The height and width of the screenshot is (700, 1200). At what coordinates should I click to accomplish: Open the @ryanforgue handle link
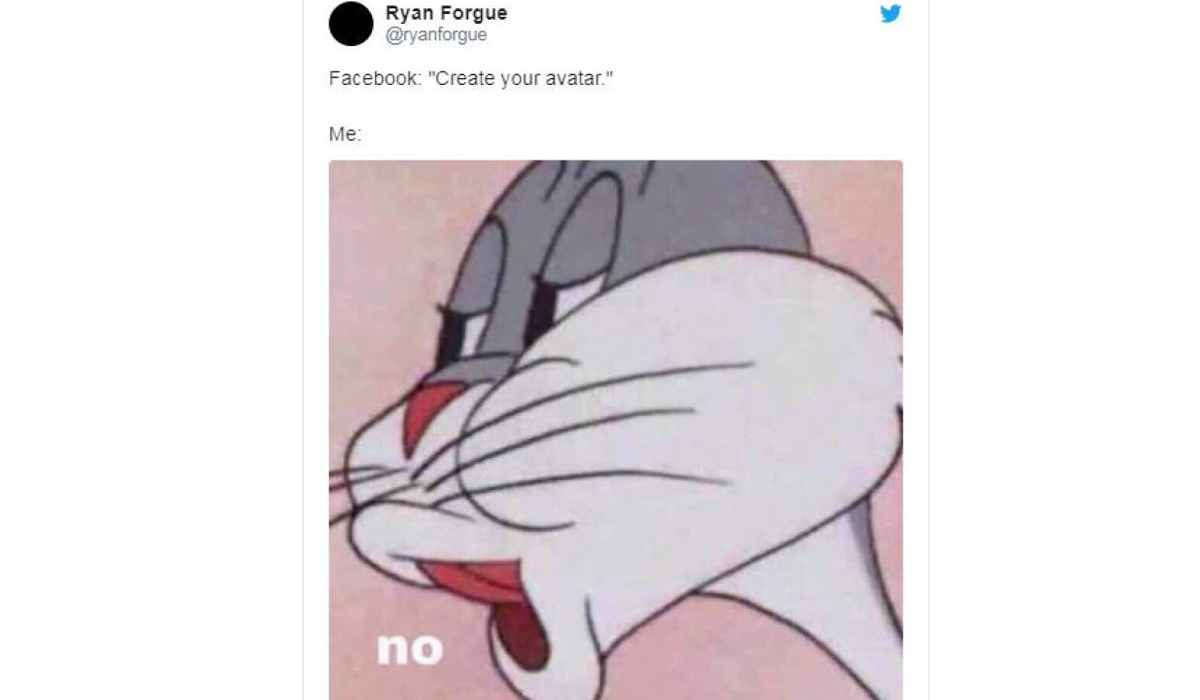tap(436, 35)
